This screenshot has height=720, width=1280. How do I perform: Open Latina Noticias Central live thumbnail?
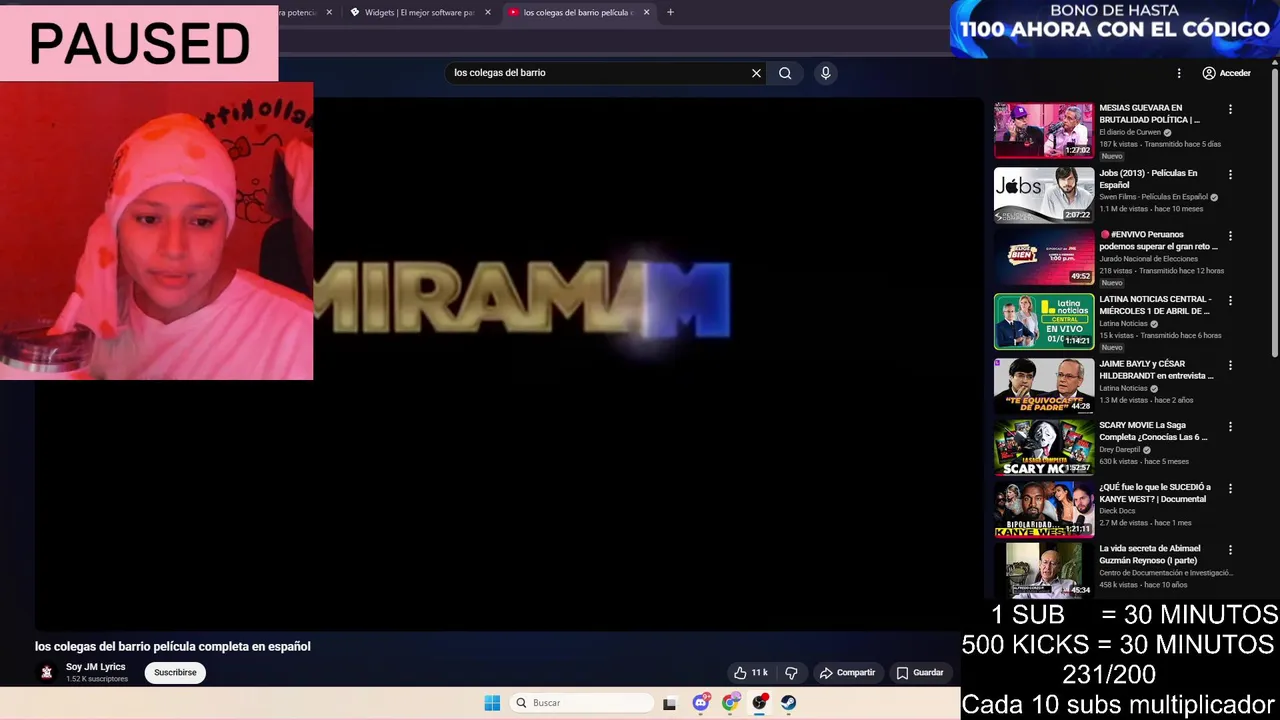(1044, 321)
